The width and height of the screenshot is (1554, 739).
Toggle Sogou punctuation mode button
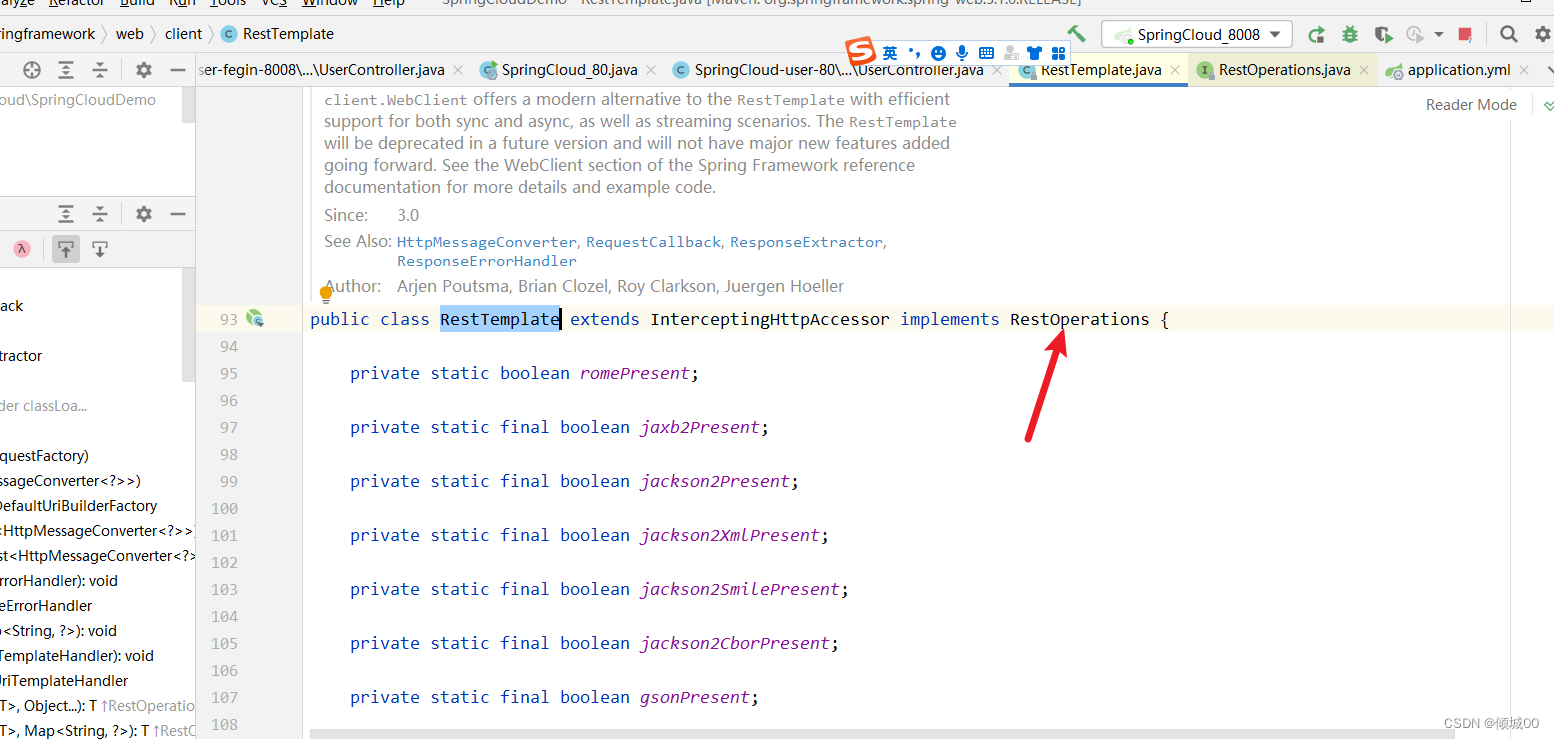point(914,53)
